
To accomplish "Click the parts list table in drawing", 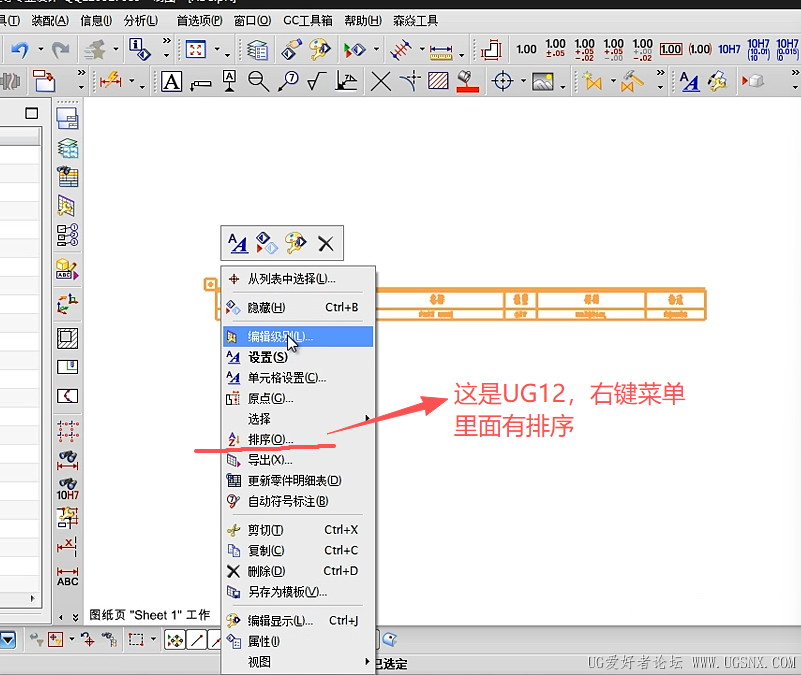I will tap(540, 305).
